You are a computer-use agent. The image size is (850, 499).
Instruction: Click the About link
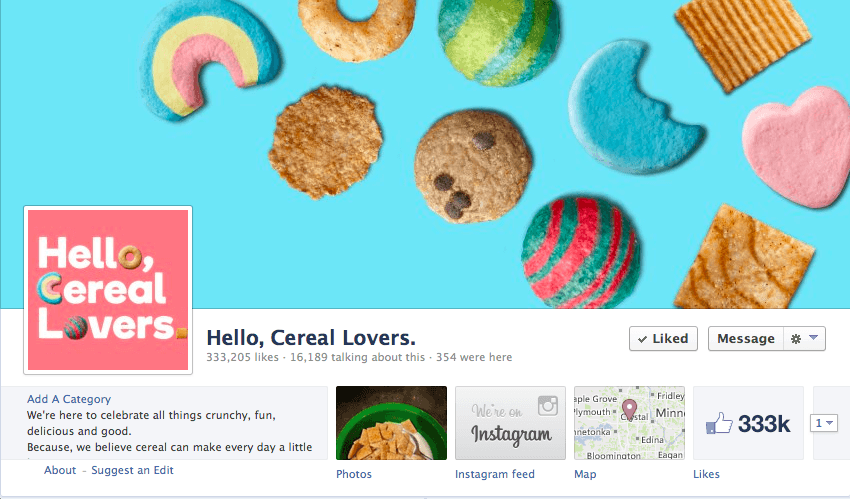(x=60, y=470)
